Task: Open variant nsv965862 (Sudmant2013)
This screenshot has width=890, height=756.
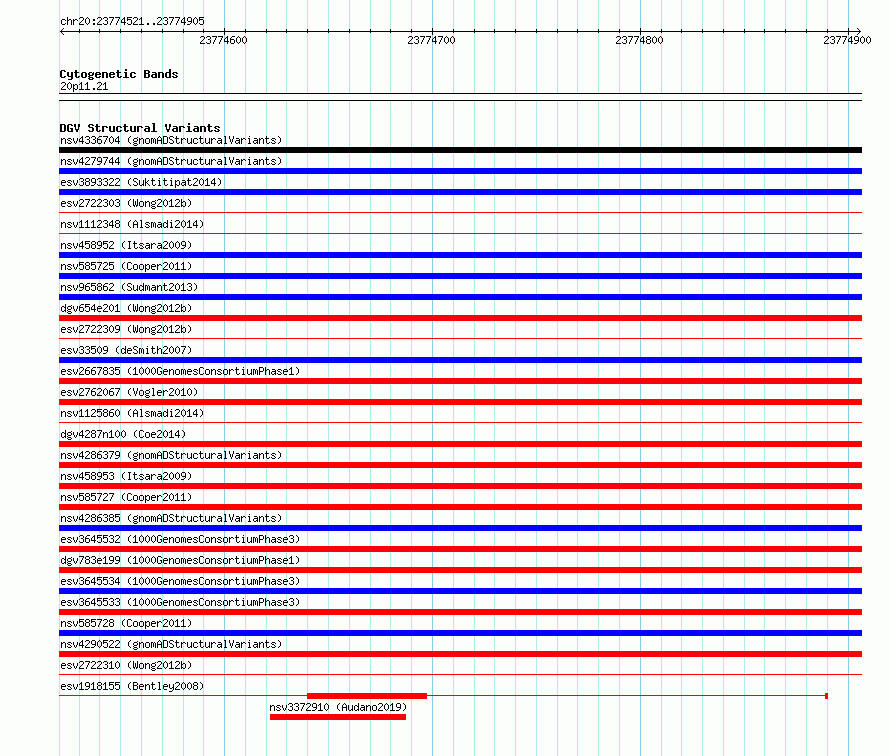Action: click(x=129, y=287)
